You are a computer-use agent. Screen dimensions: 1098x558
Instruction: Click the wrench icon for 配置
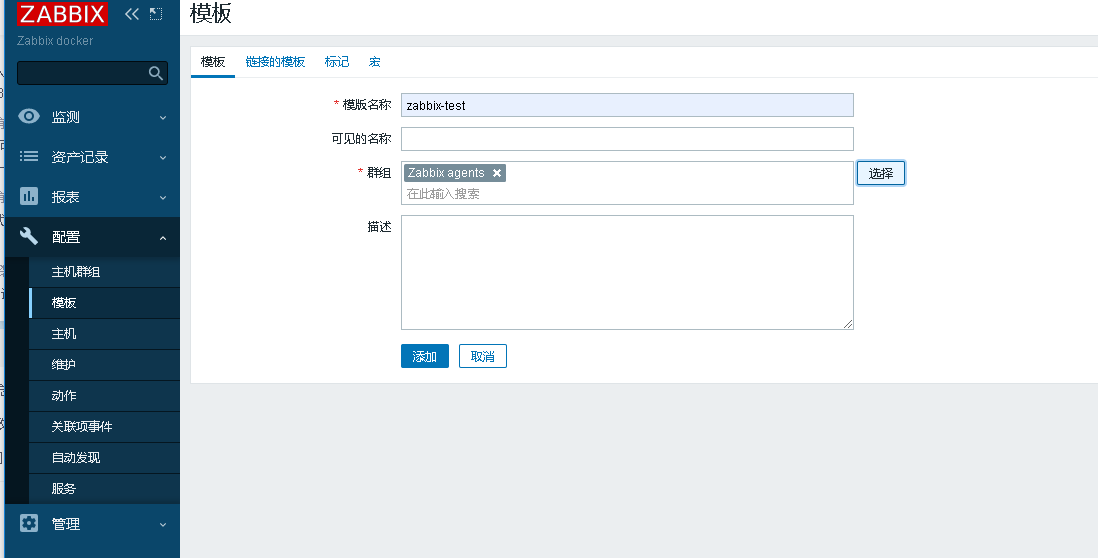coord(29,236)
